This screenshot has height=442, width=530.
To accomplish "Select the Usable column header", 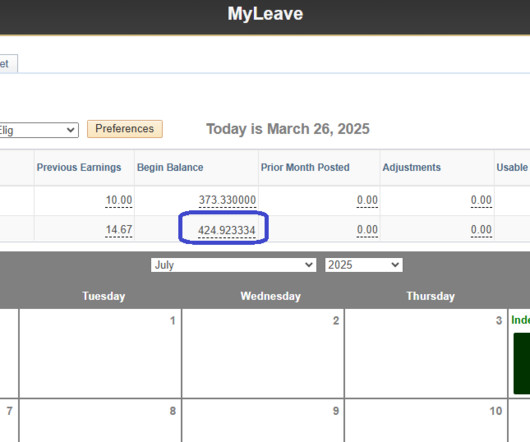I will pyautogui.click(x=512, y=167).
